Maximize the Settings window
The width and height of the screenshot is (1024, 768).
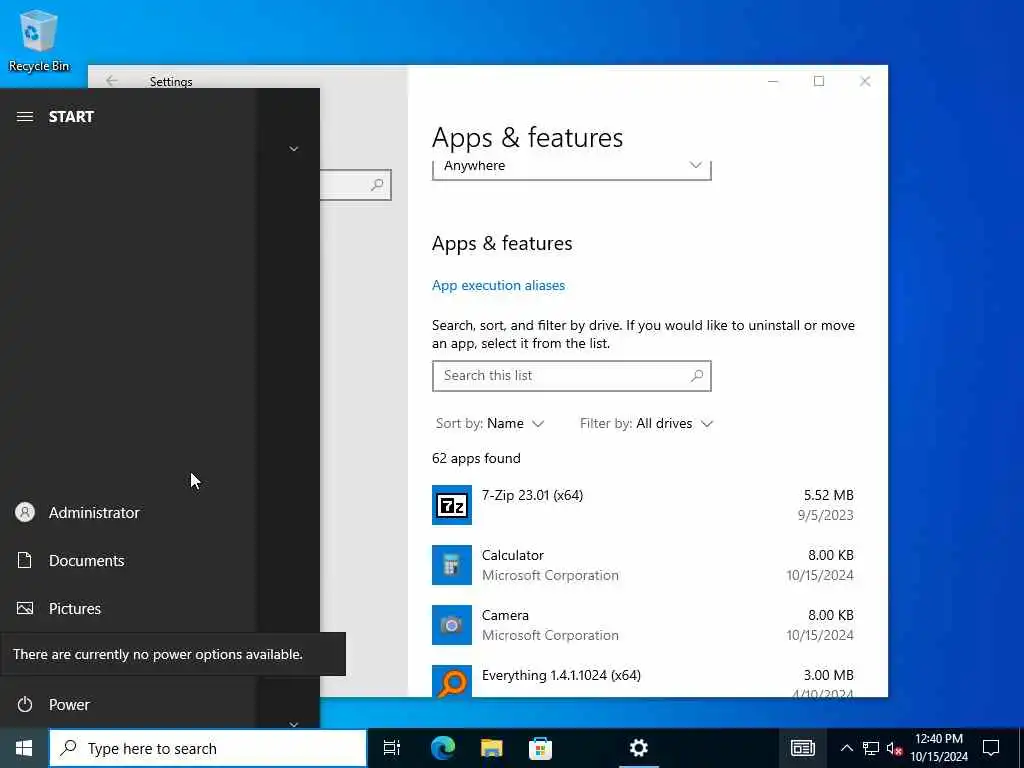coord(819,81)
